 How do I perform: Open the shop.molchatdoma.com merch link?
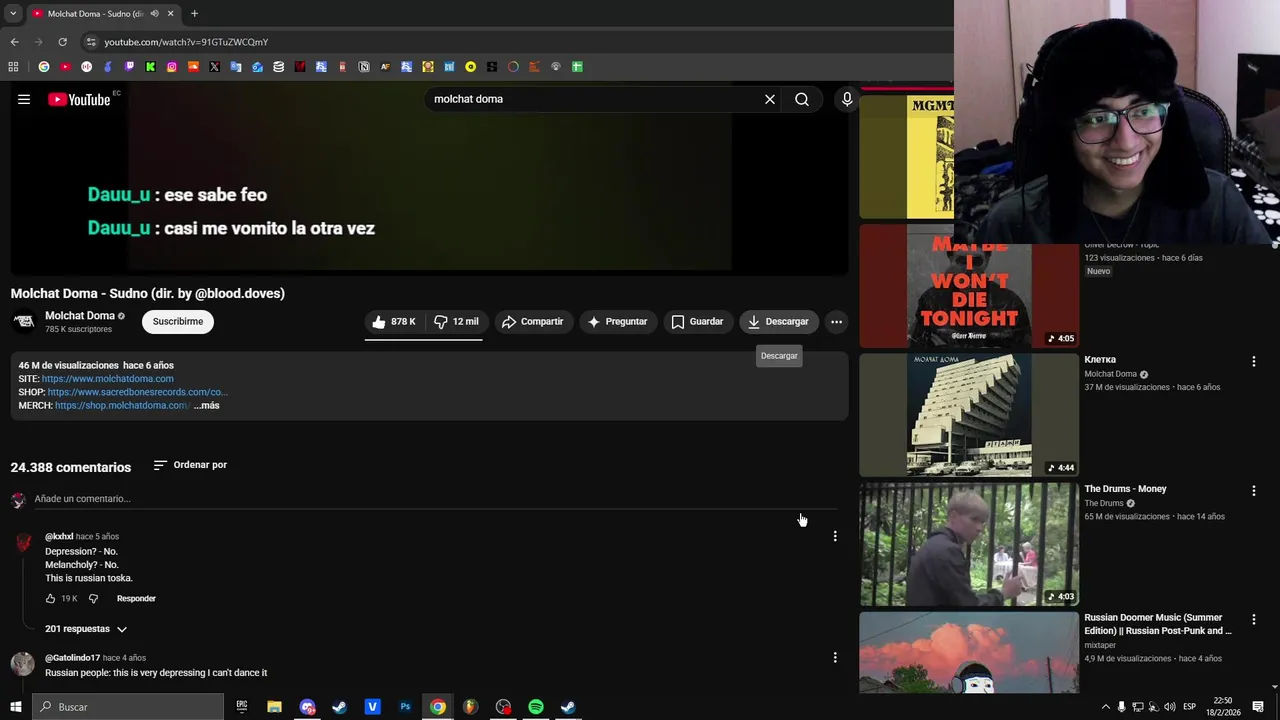[121, 405]
